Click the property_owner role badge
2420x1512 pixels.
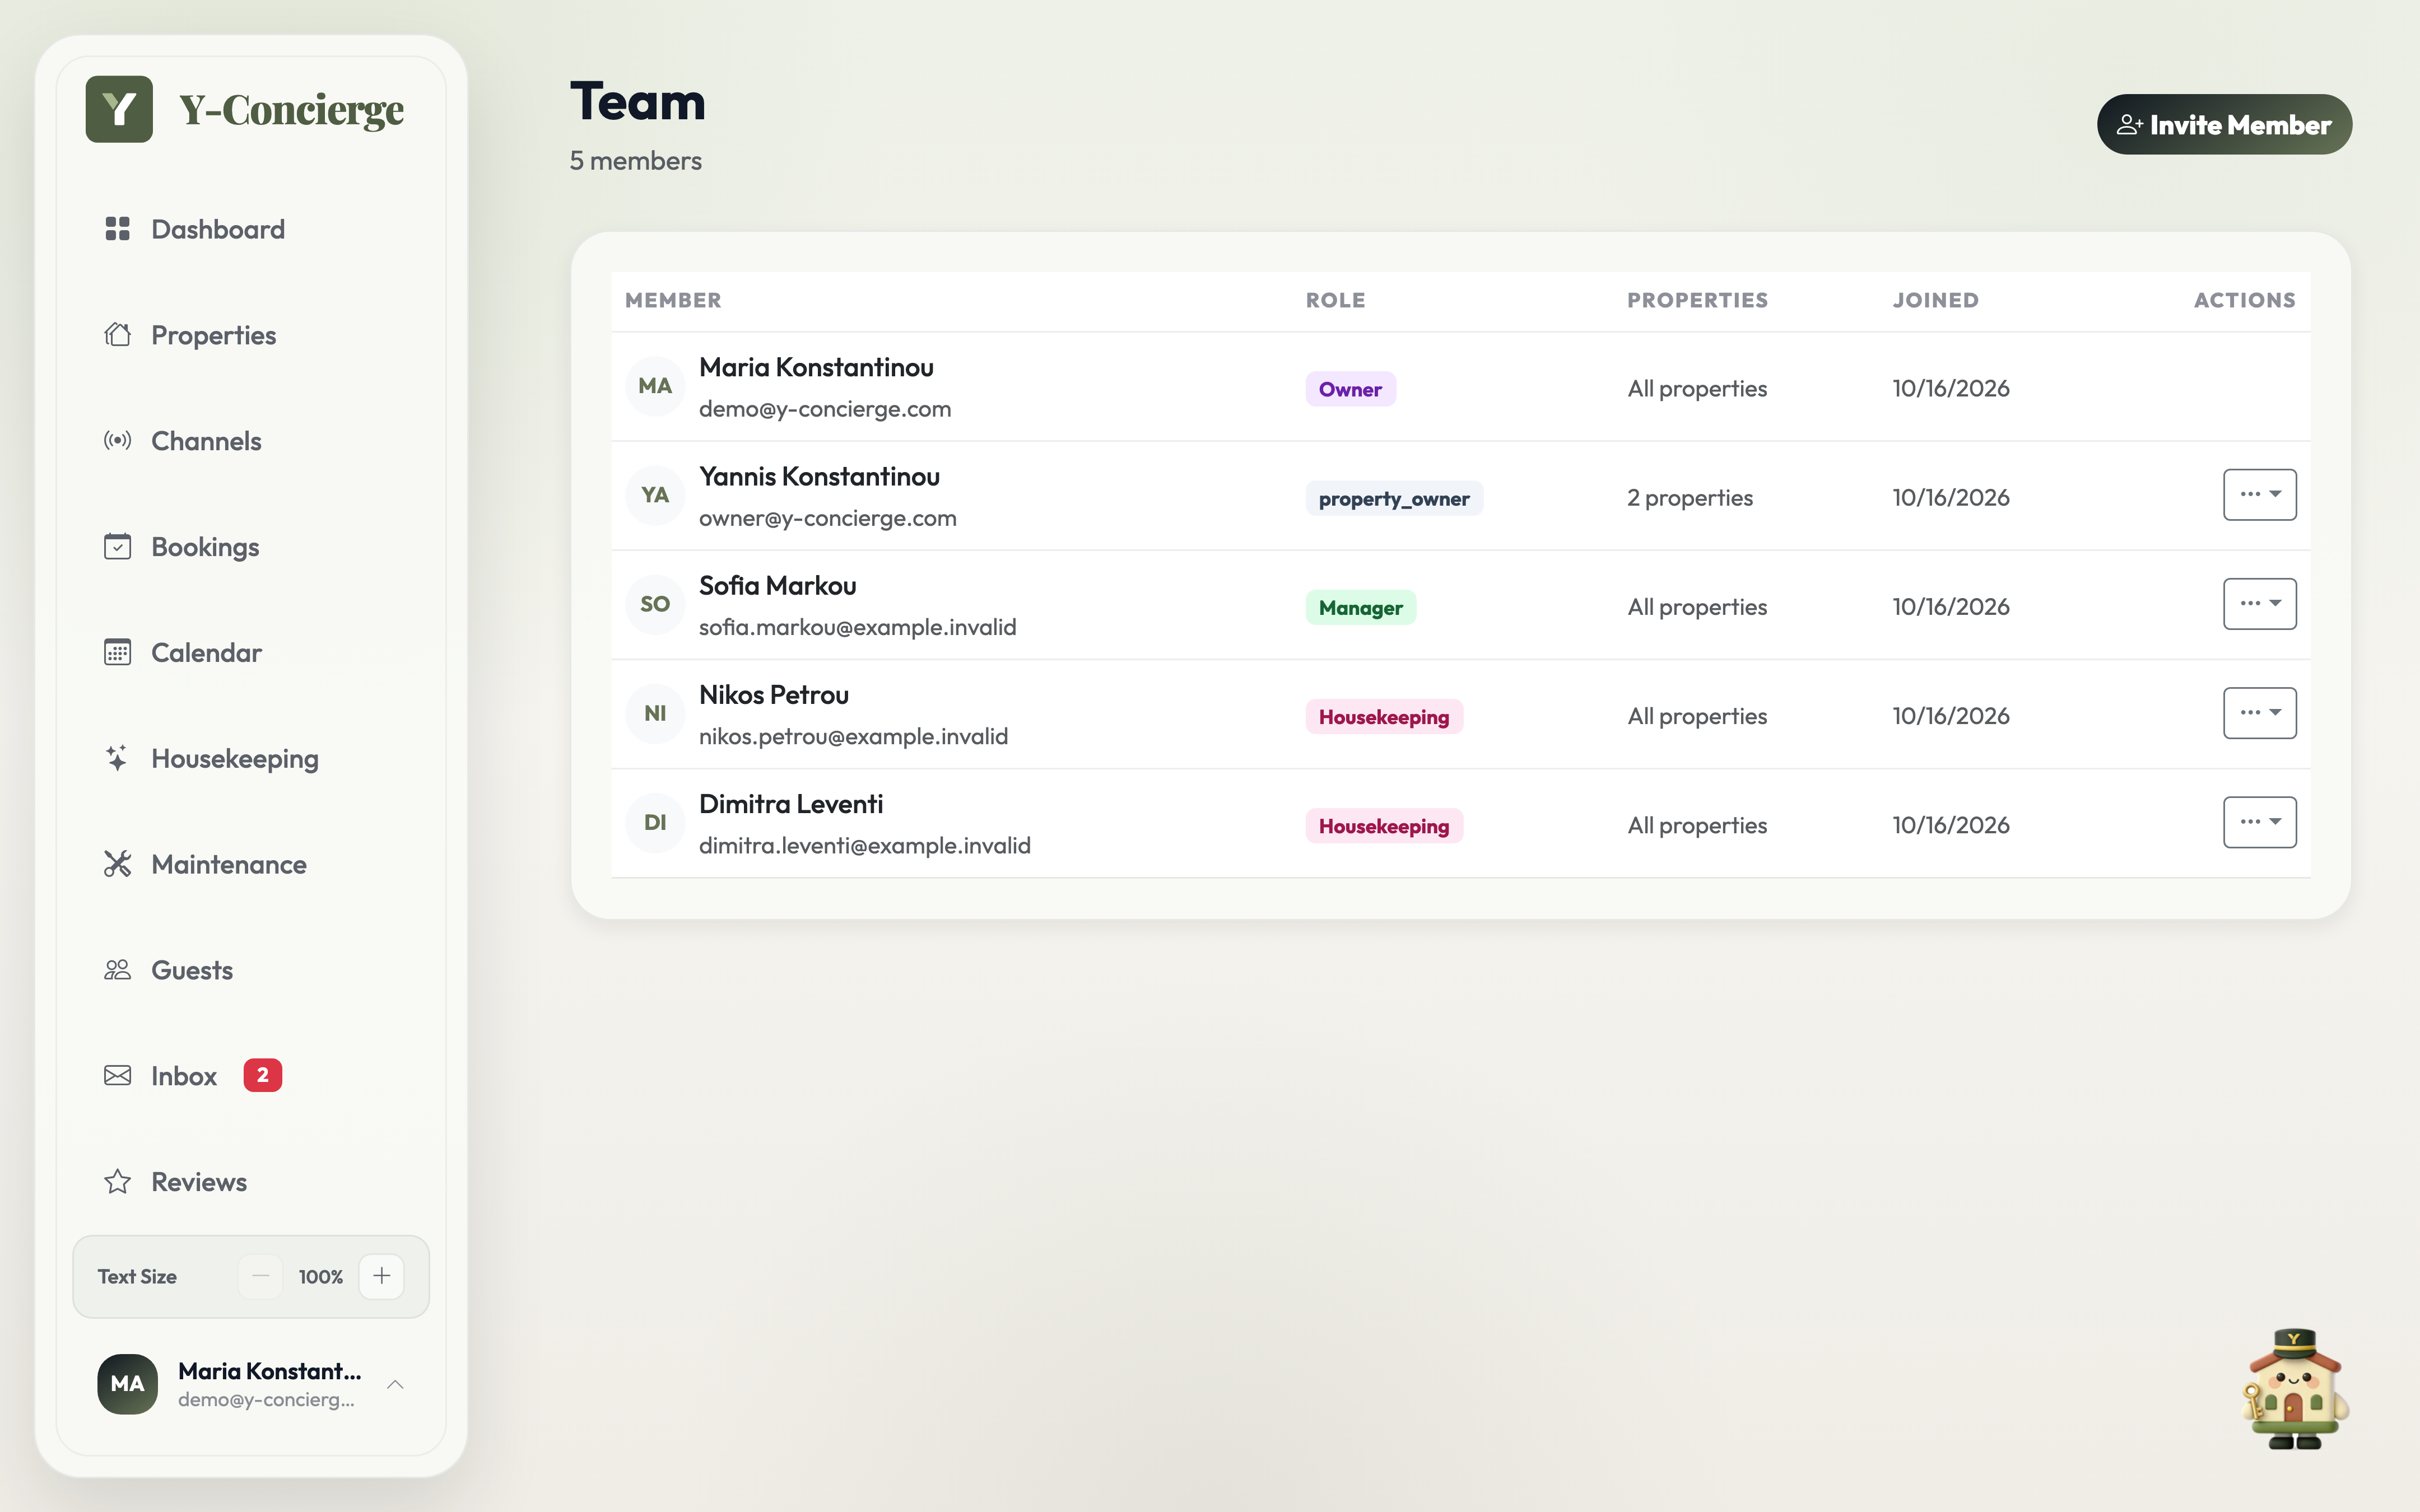click(1394, 498)
